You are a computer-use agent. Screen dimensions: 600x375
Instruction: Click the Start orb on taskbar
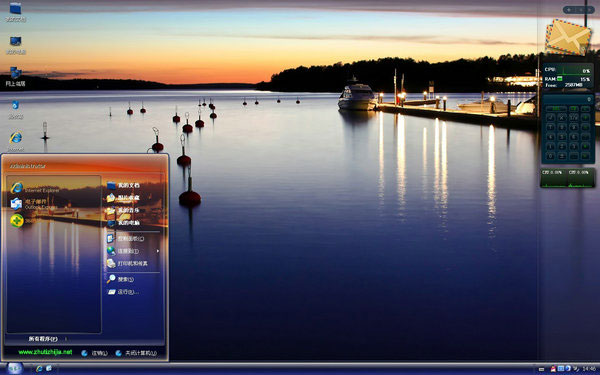(15, 368)
